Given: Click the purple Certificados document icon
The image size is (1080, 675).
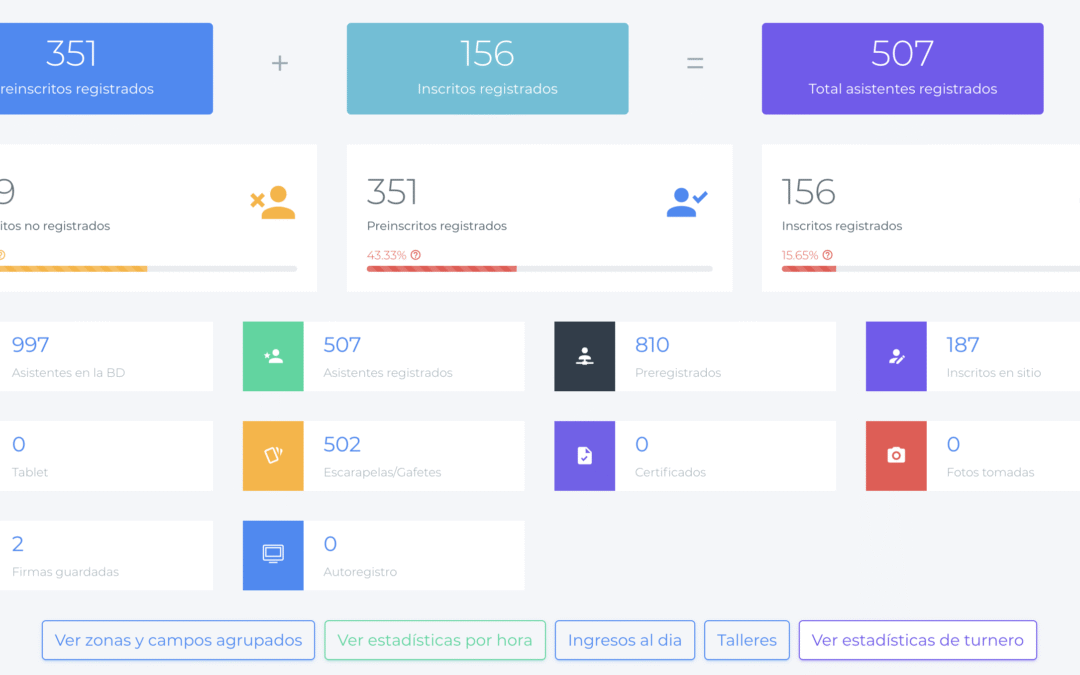Looking at the screenshot, I should (584, 456).
